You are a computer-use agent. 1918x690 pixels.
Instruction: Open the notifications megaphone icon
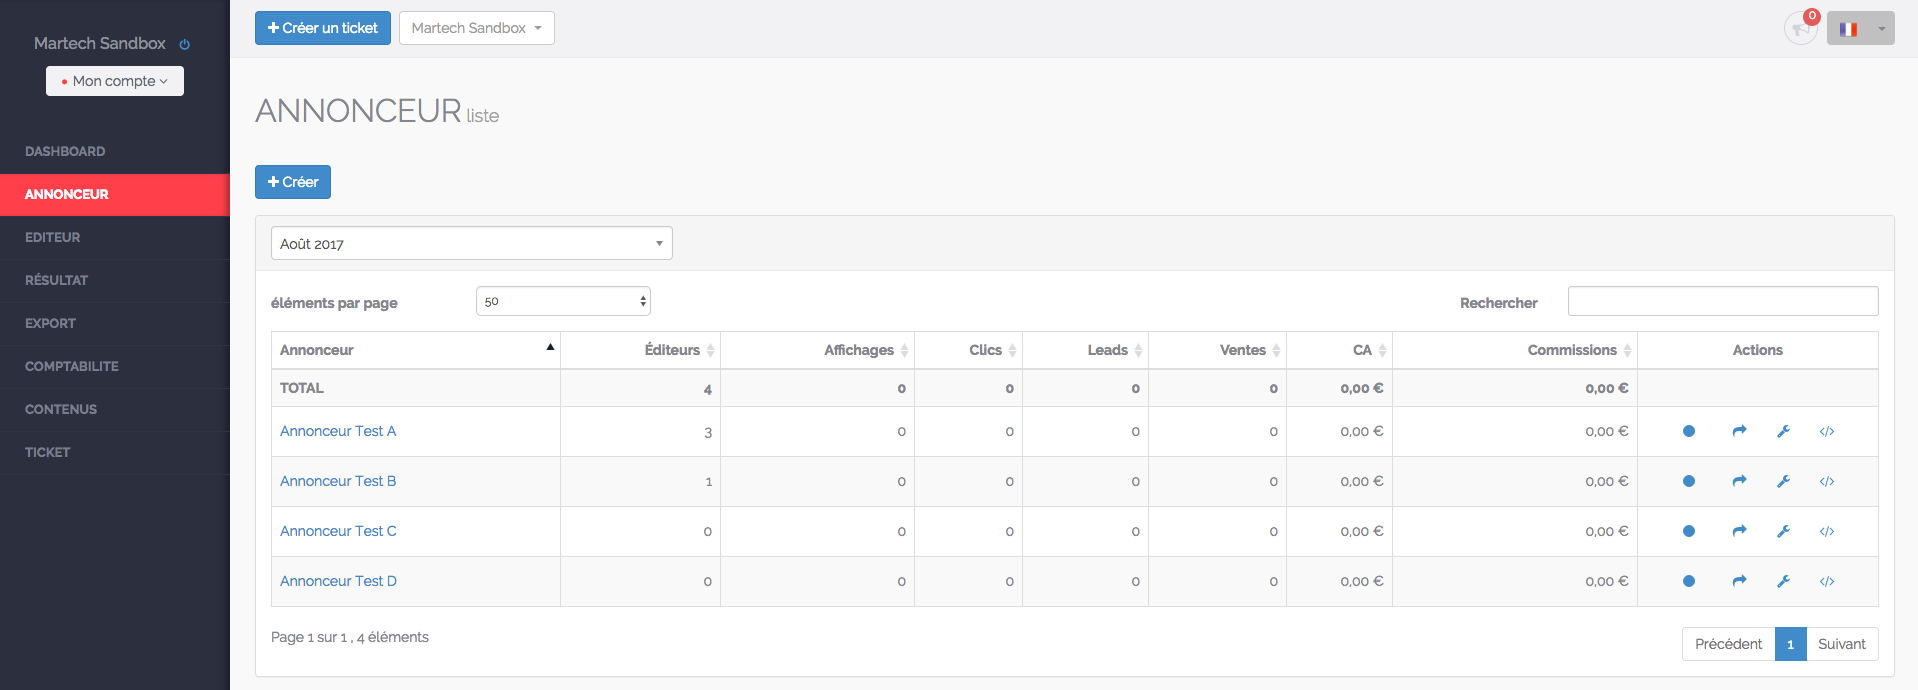click(x=1801, y=28)
